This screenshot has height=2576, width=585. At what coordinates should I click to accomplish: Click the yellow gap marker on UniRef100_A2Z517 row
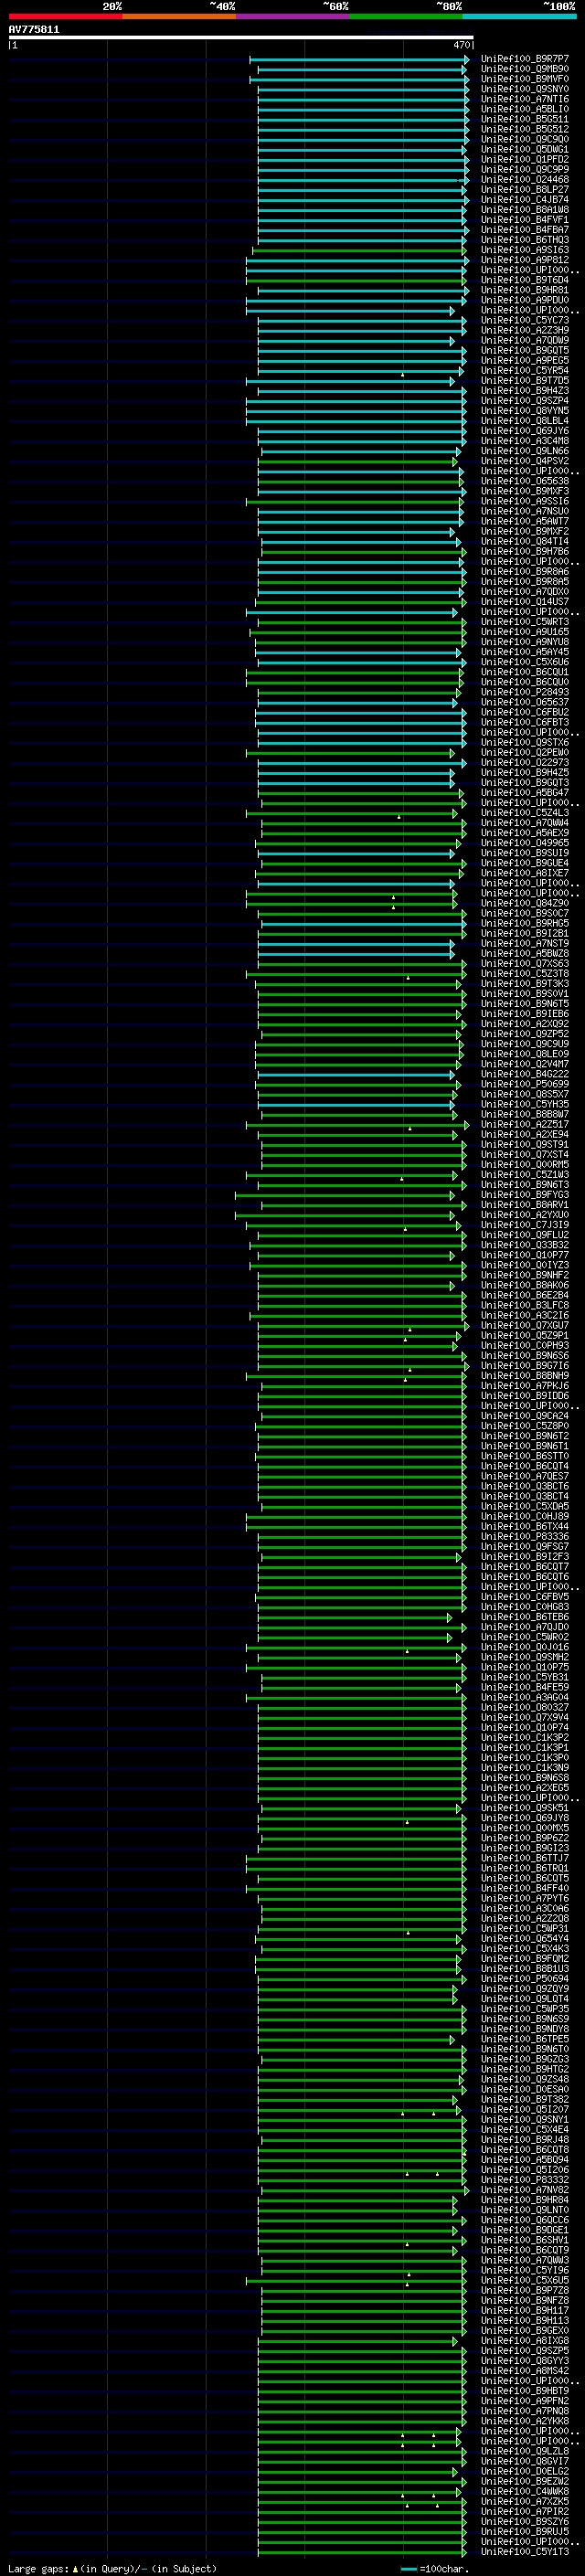410,1128
